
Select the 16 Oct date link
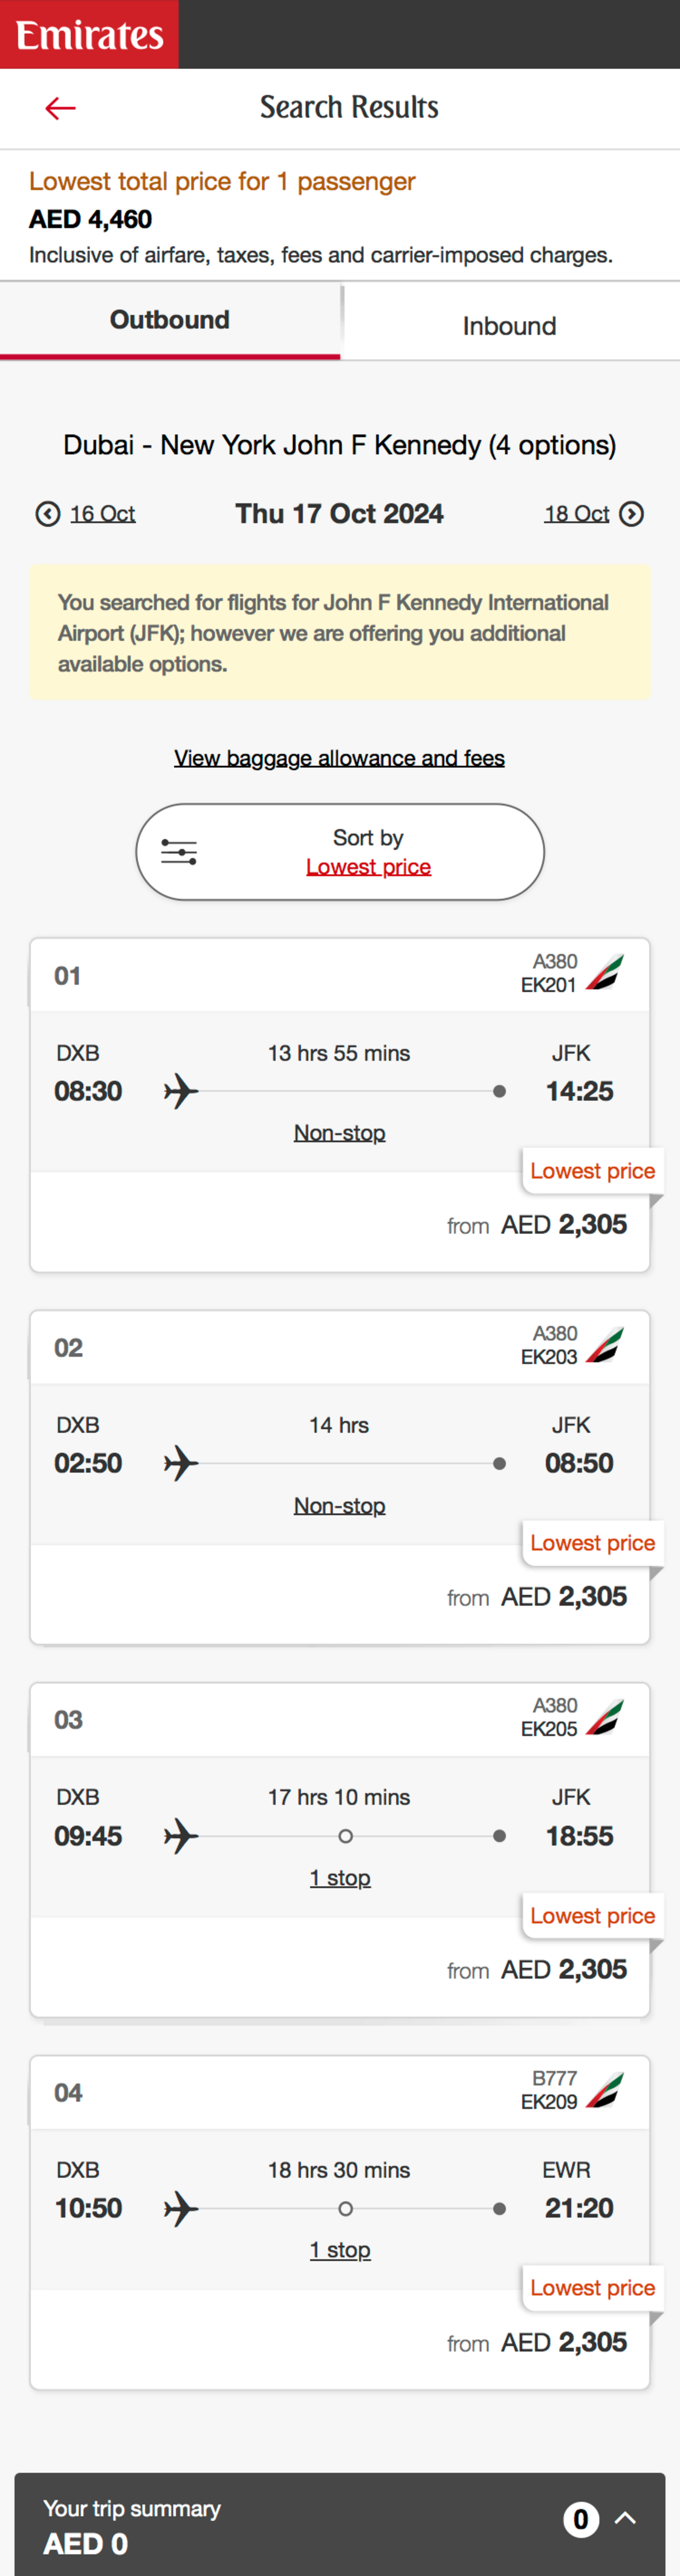[x=102, y=514]
